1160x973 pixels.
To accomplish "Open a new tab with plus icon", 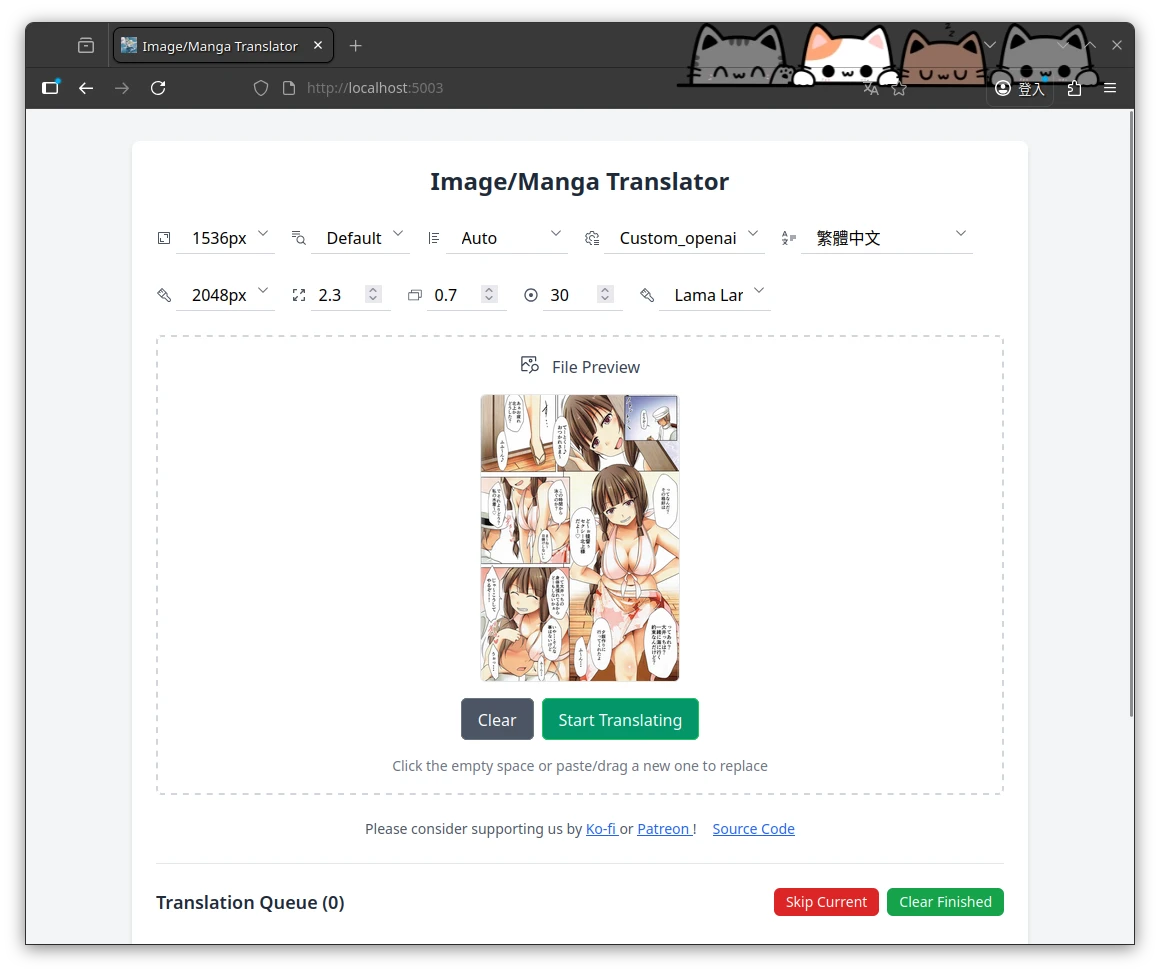I will (x=355, y=46).
